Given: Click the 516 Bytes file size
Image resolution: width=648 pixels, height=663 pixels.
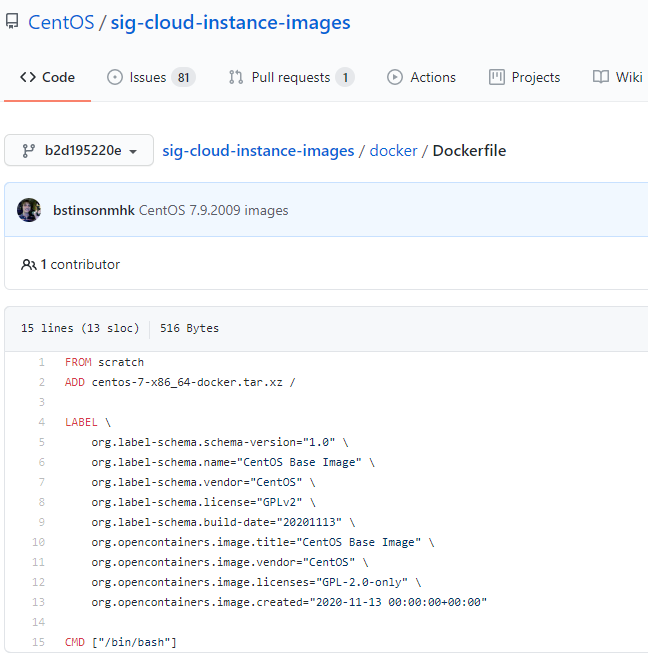Looking at the screenshot, I should [x=189, y=328].
